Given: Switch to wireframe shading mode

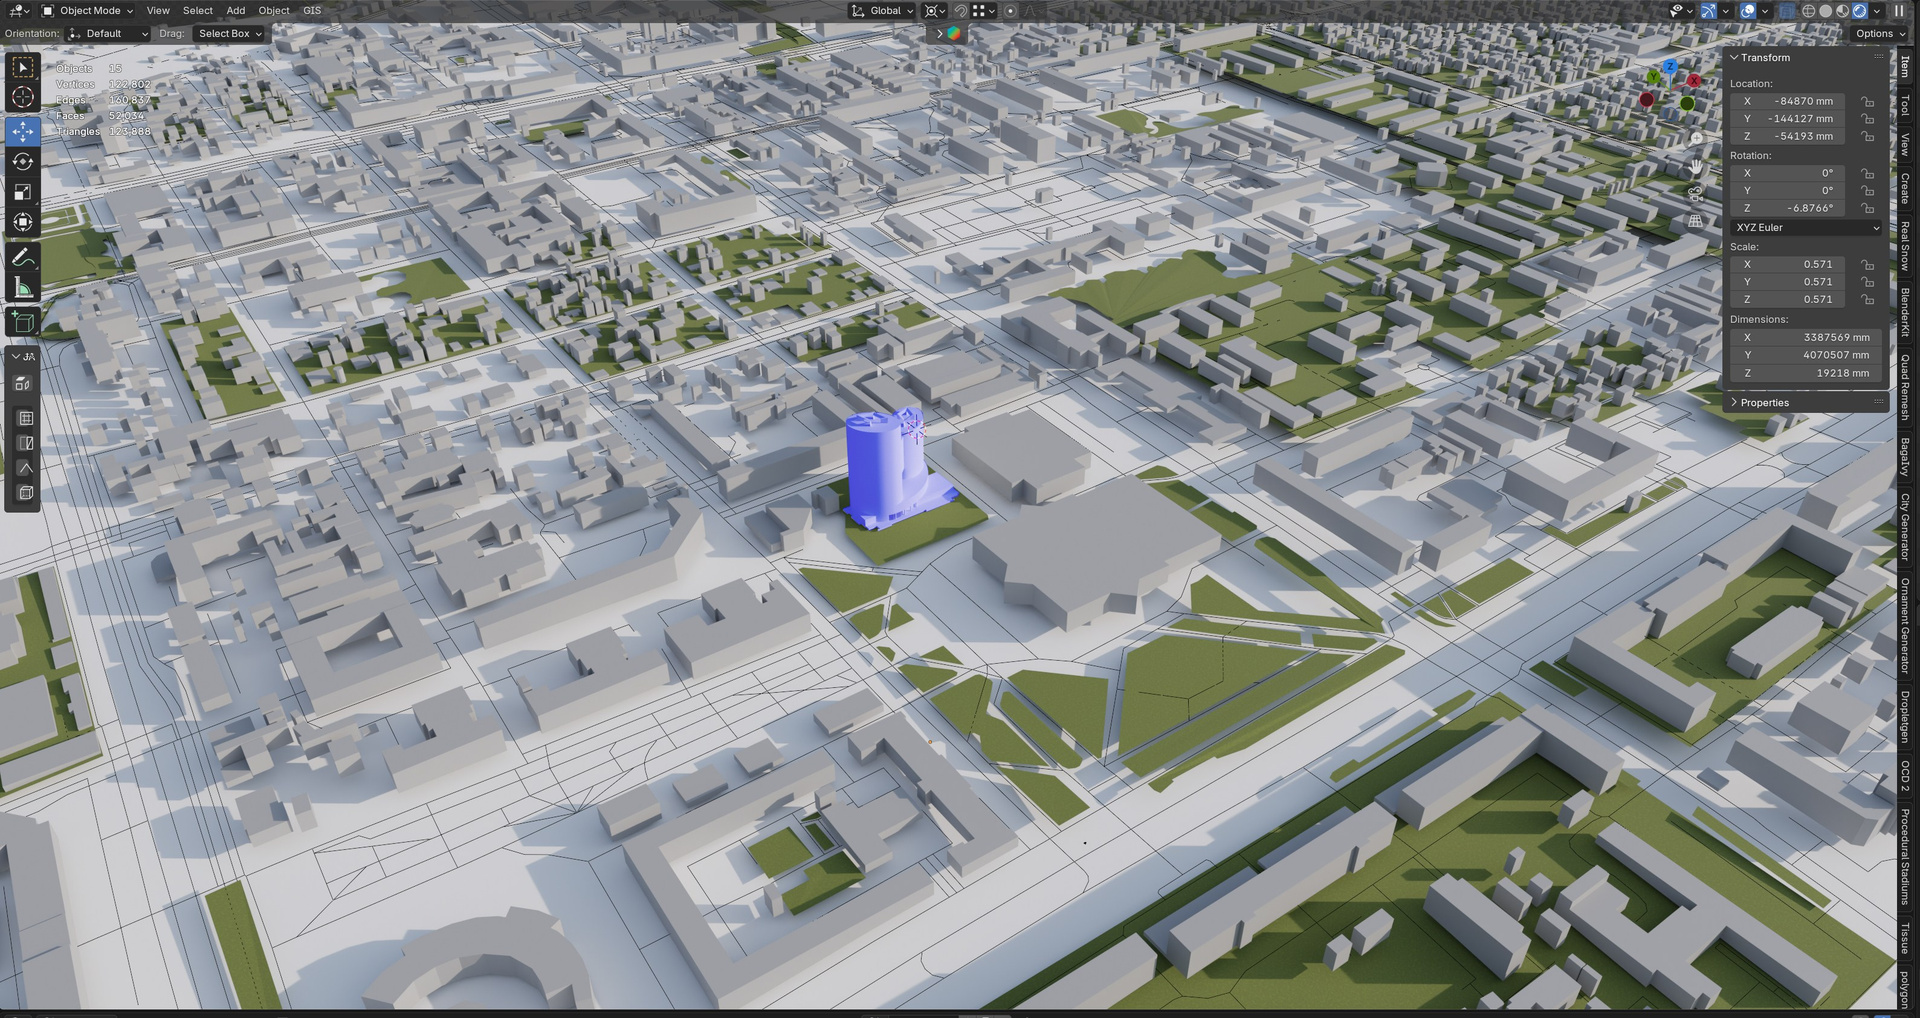Looking at the screenshot, I should coord(1809,11).
